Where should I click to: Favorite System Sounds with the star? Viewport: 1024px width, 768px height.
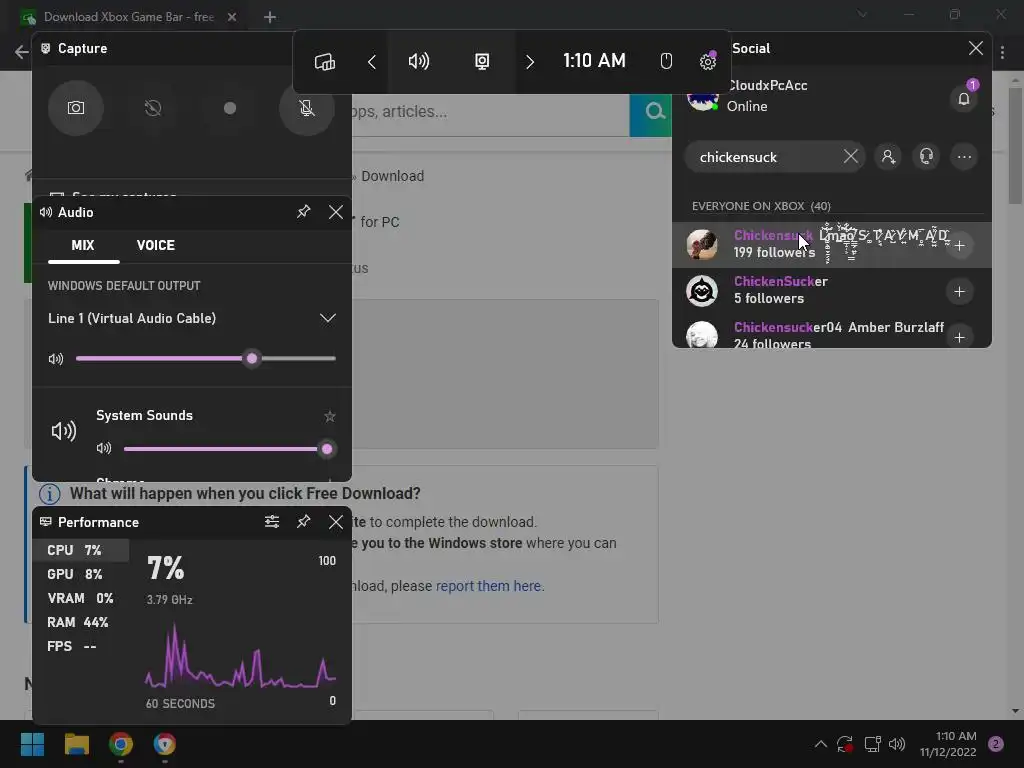(330, 416)
